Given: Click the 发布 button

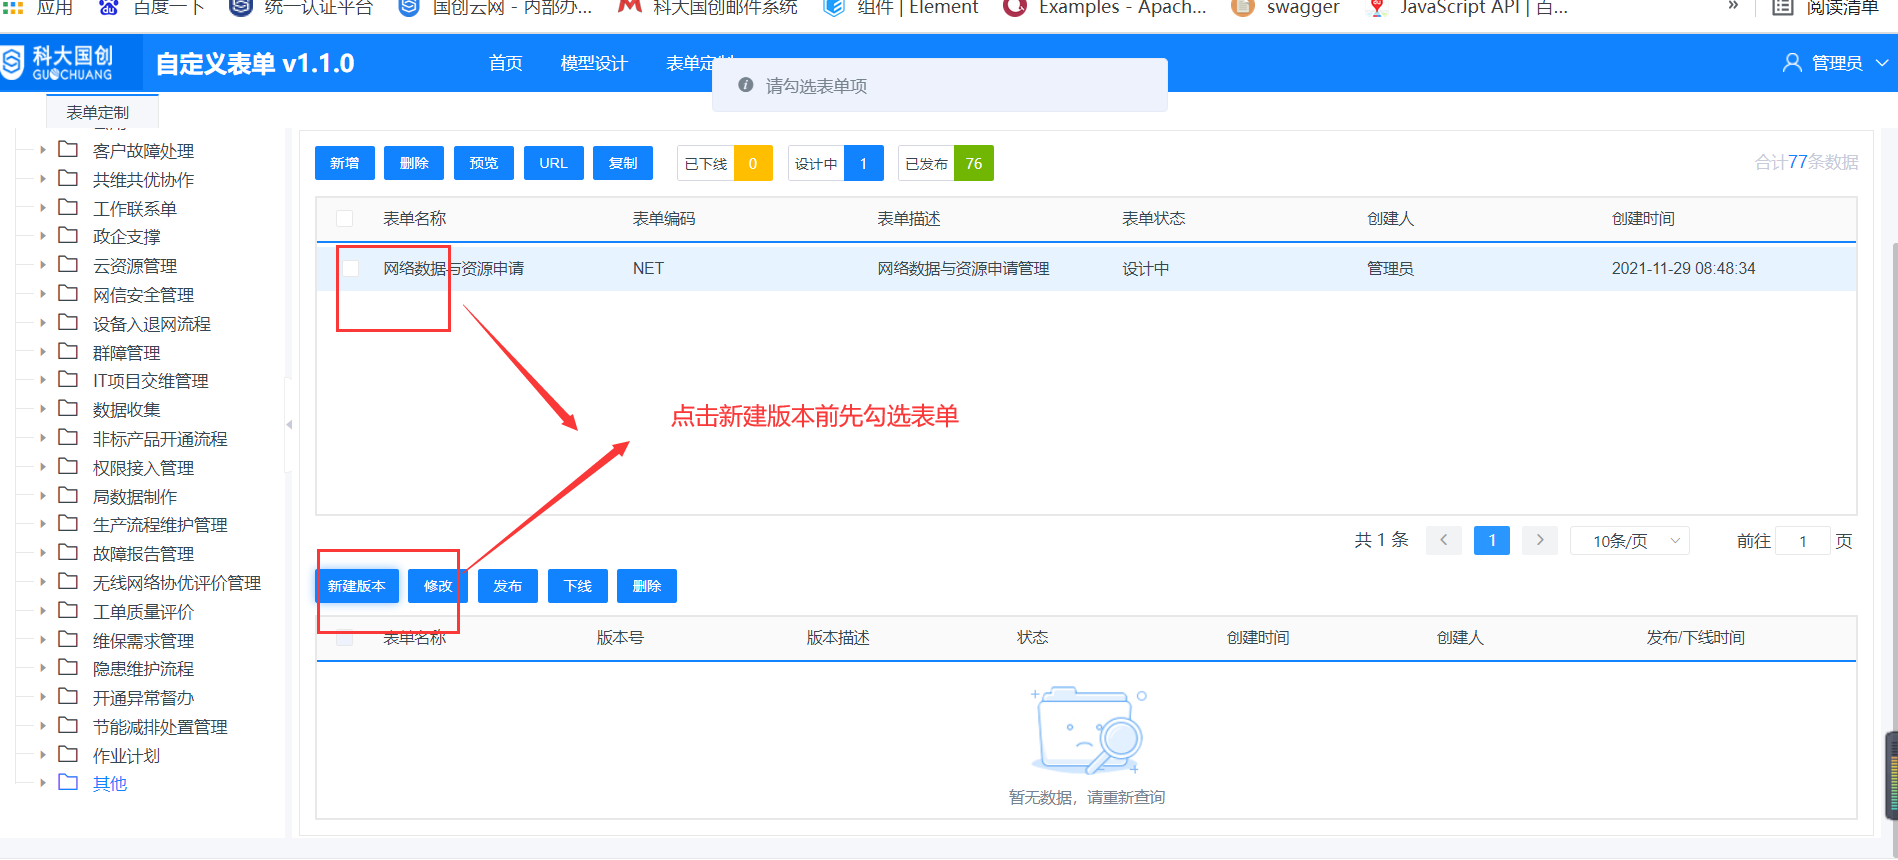Looking at the screenshot, I should 508,586.
